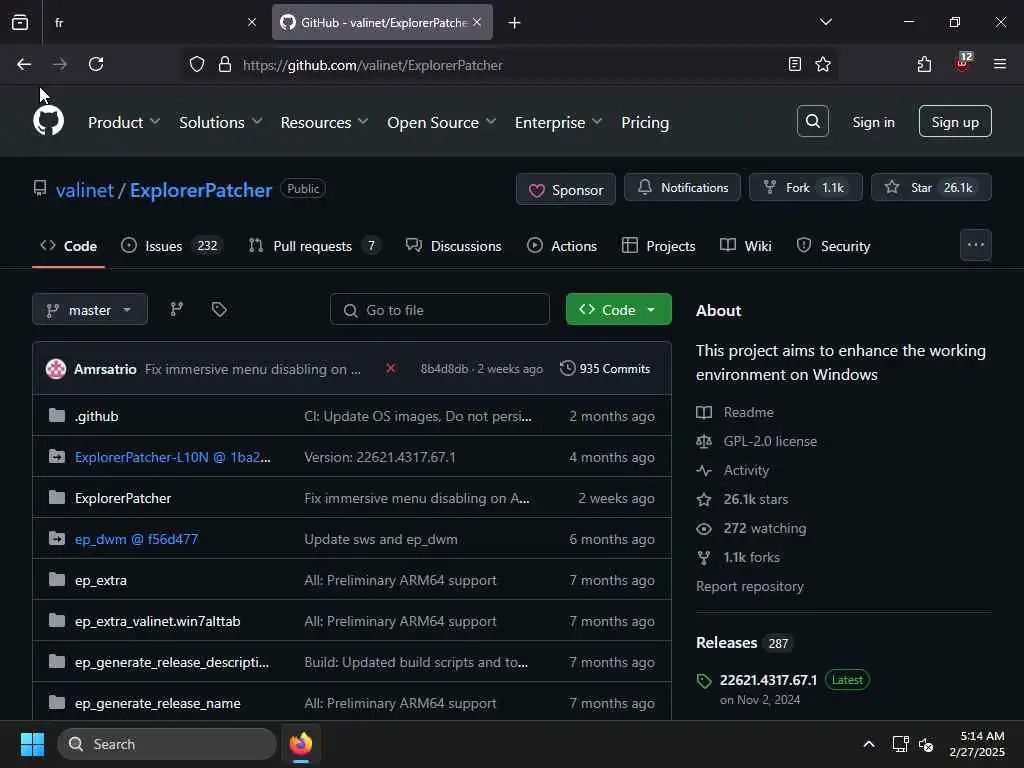Expand the Enterprise dropdown
The height and width of the screenshot is (768, 1024).
click(x=558, y=122)
